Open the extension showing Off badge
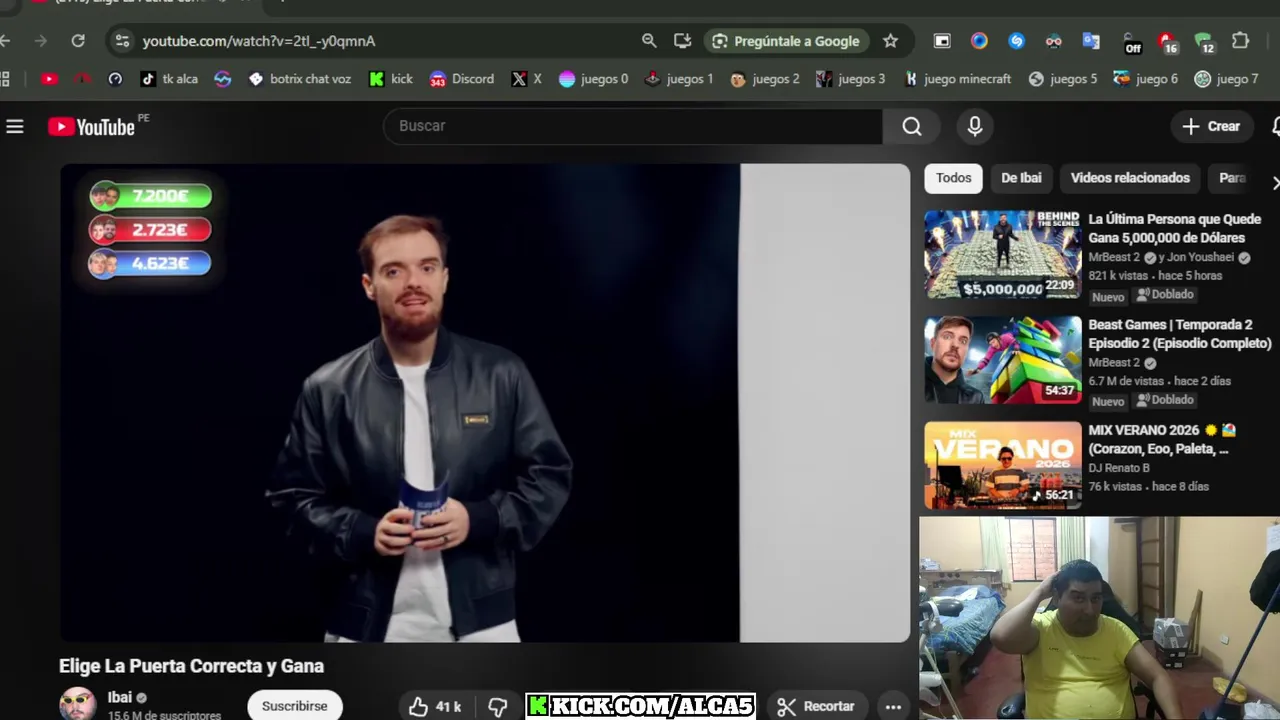The width and height of the screenshot is (1280, 720). 1131,42
